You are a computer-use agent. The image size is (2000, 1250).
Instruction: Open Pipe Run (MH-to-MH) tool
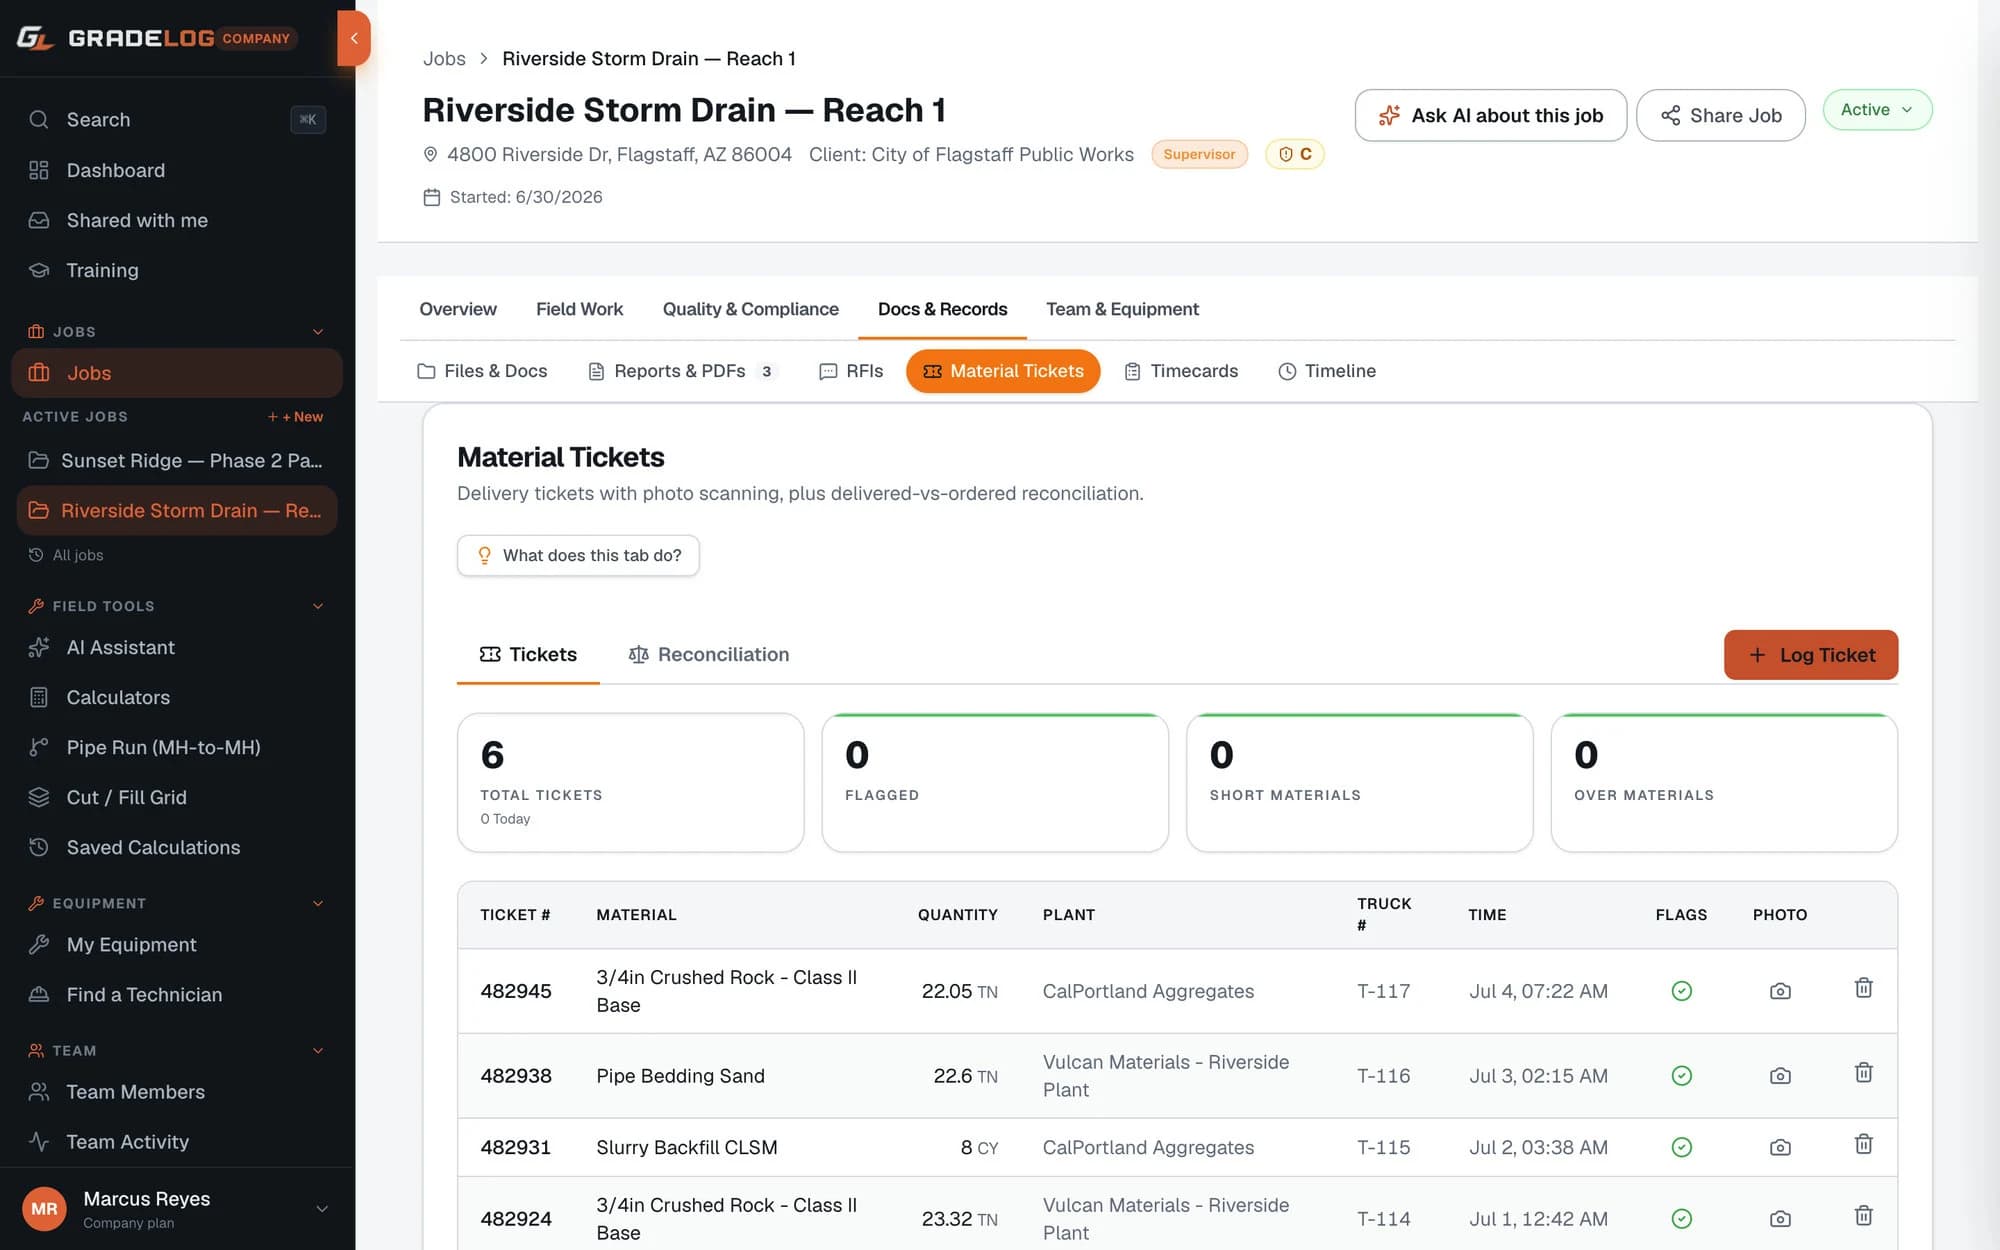pos(177,747)
